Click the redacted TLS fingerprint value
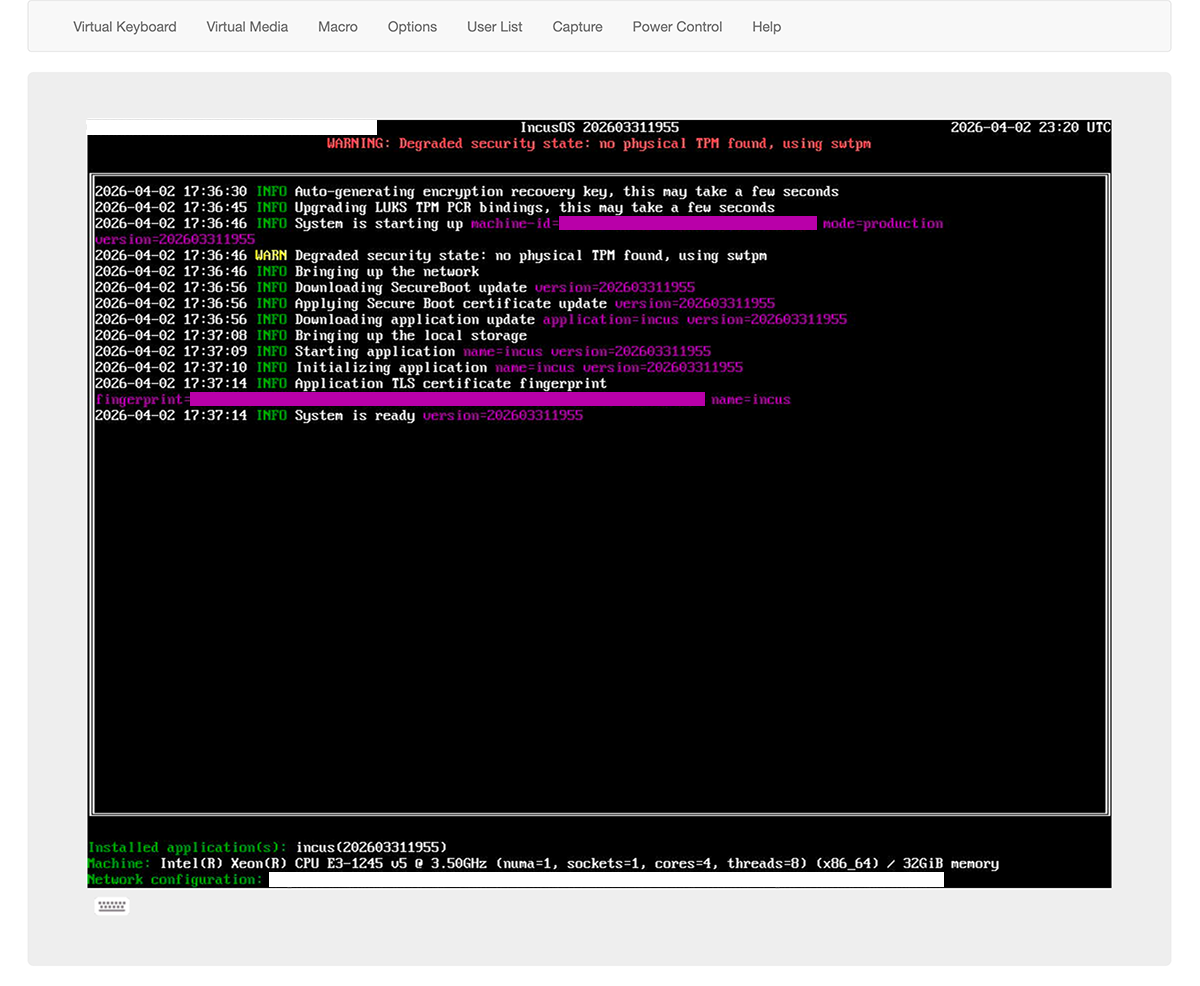1200x986 pixels. pos(448,399)
